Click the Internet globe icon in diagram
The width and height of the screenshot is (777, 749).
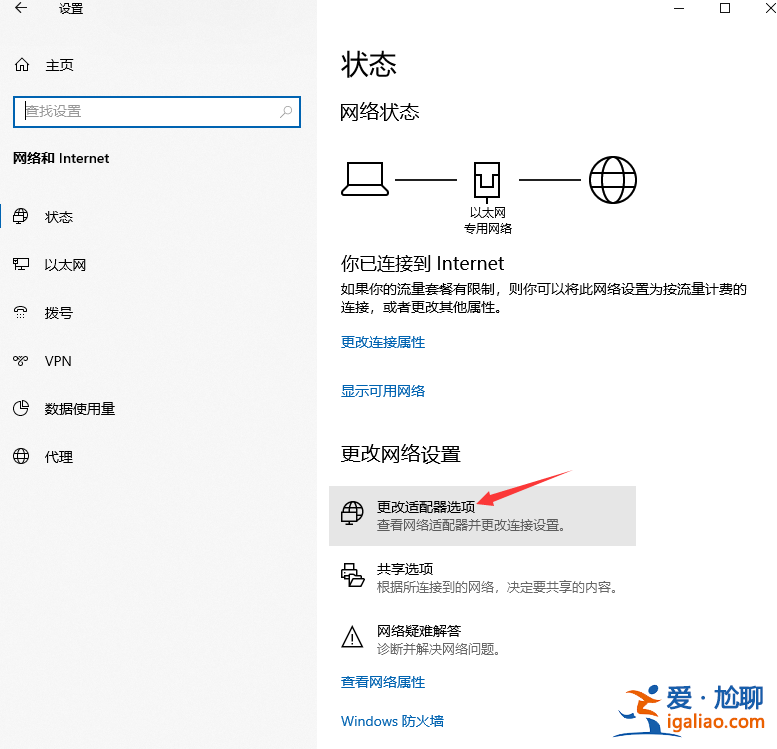click(613, 180)
